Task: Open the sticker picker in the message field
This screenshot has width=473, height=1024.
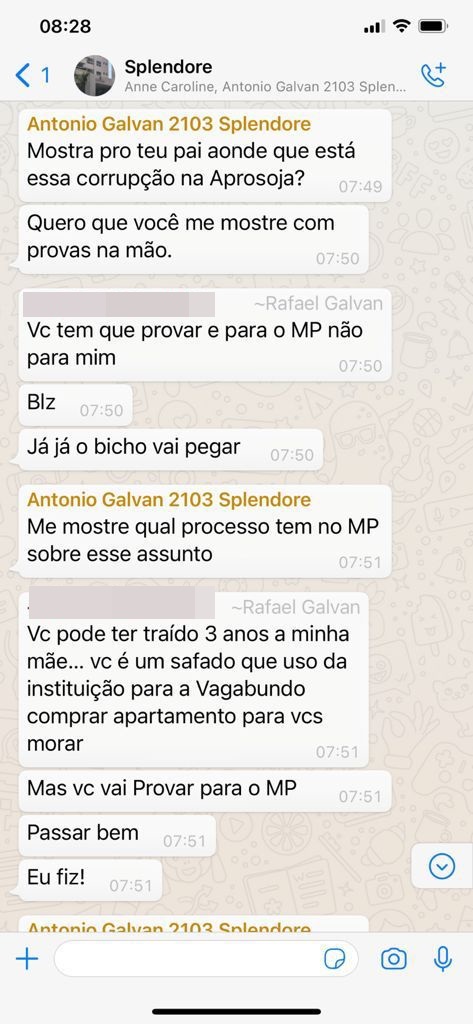Action: (334, 959)
